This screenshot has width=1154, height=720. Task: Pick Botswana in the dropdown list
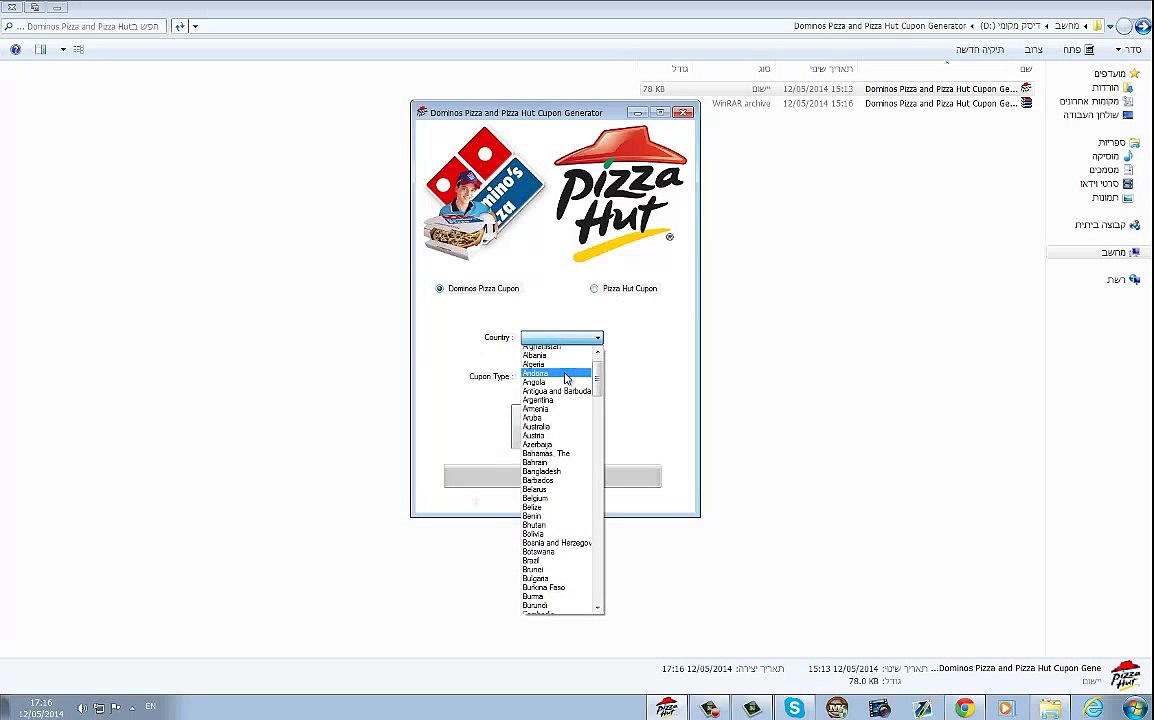click(556, 551)
